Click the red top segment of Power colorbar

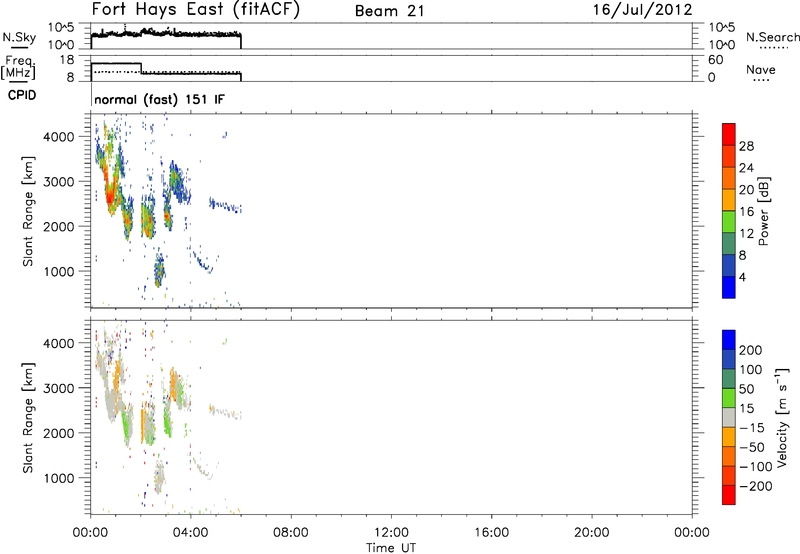pyautogui.click(x=729, y=134)
